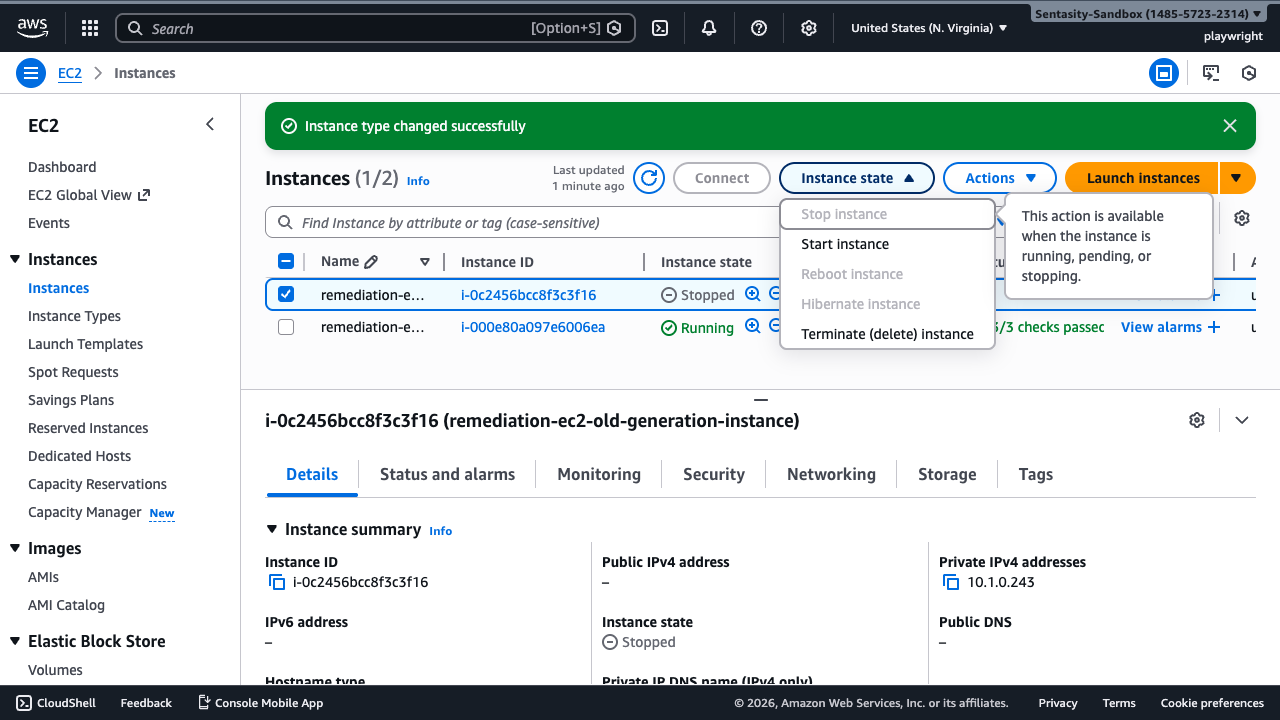The width and height of the screenshot is (1280, 720).
Task: Collapse the Instance summary section
Action: (x=271, y=529)
